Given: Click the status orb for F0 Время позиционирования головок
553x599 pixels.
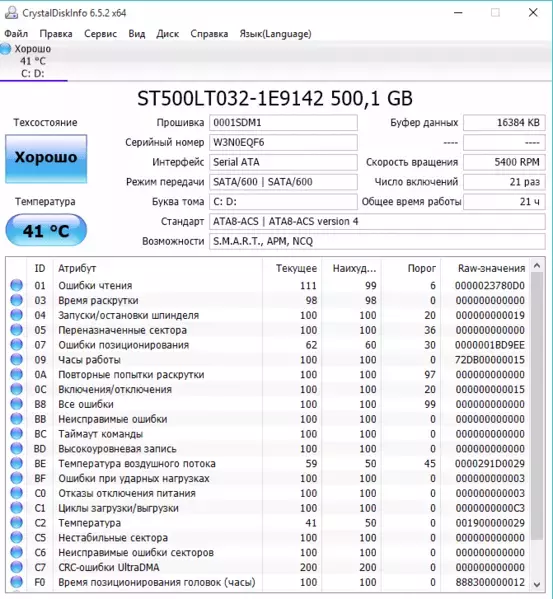Looking at the screenshot, I should point(16,582).
